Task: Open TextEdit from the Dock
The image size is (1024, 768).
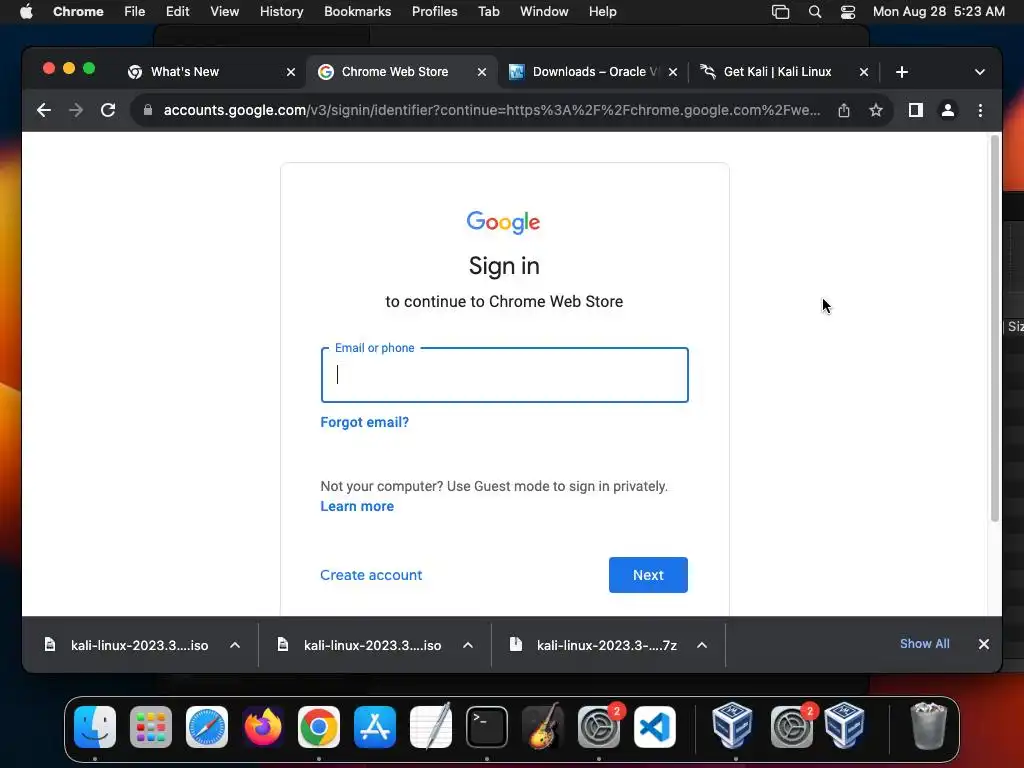Action: coord(431,727)
